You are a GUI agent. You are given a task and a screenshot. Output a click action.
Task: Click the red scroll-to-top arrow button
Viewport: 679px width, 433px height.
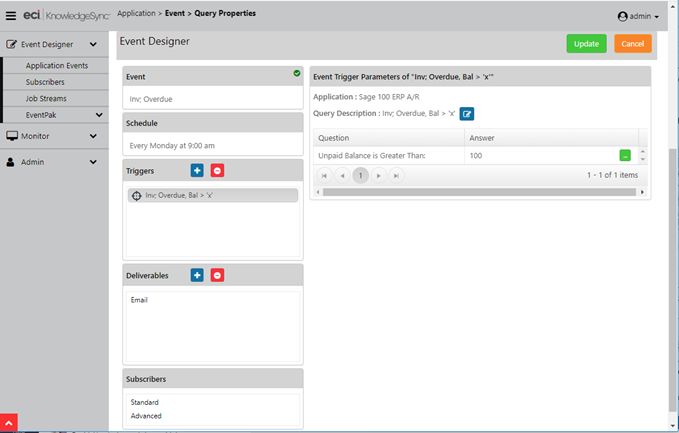(9, 423)
